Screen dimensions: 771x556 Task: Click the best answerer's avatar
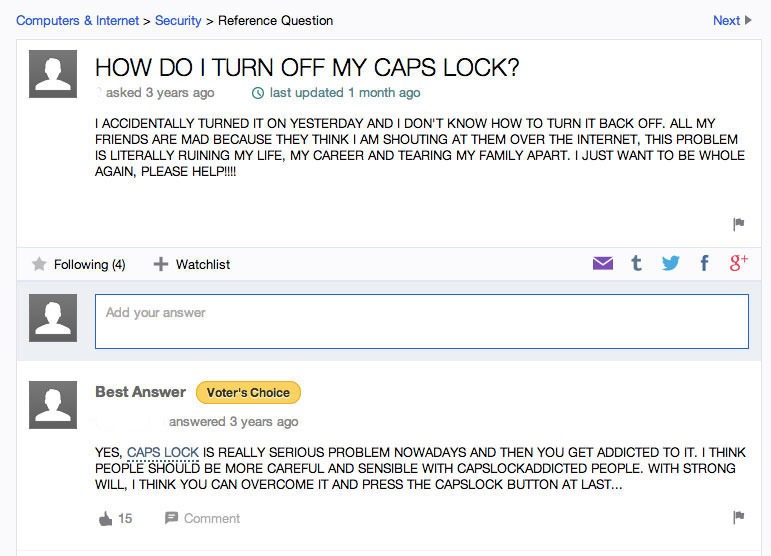pos(54,404)
